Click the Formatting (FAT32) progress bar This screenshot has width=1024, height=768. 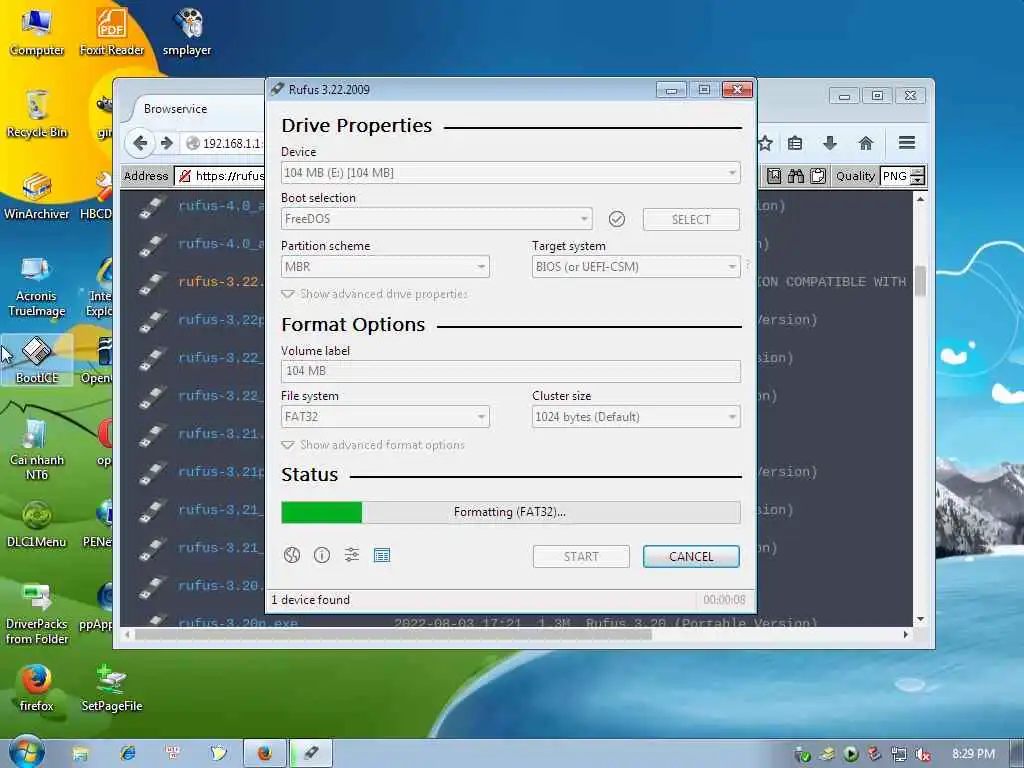tap(511, 512)
